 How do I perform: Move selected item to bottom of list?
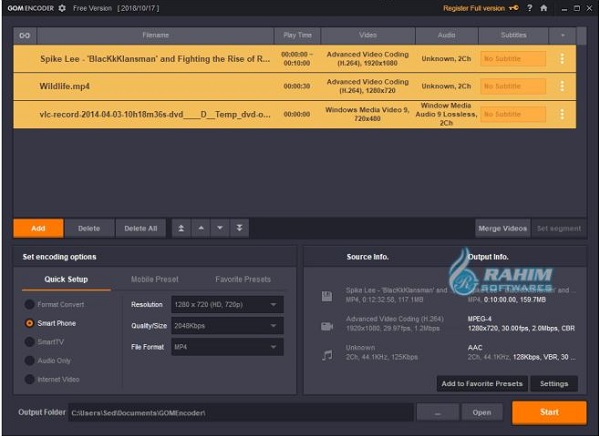point(240,228)
